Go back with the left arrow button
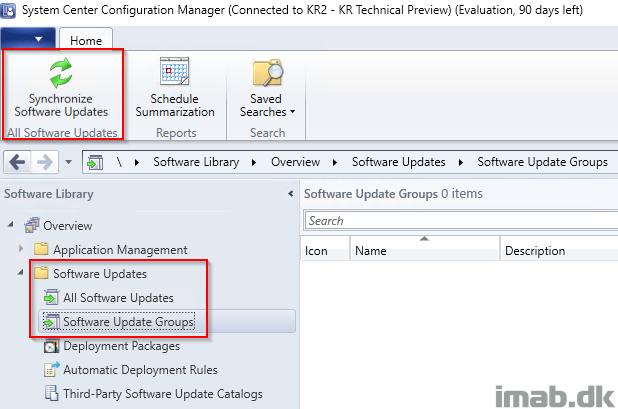618x409 pixels. click(x=17, y=162)
